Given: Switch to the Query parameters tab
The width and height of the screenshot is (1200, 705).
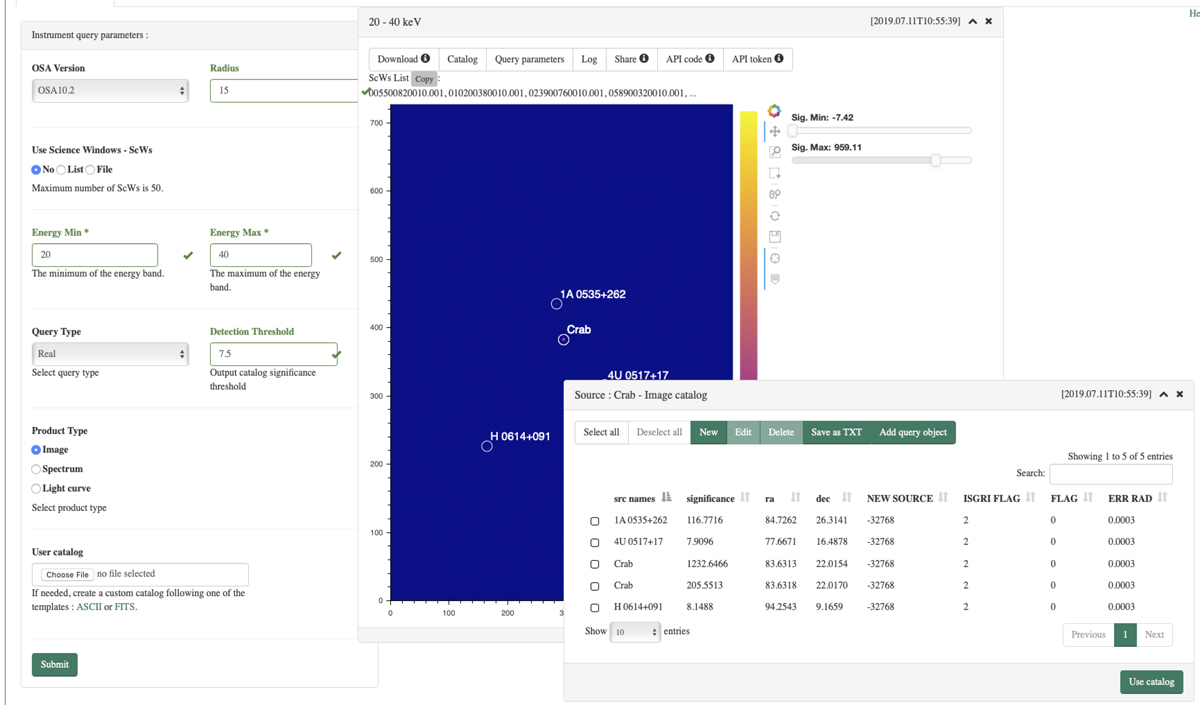Looking at the screenshot, I should (x=529, y=59).
